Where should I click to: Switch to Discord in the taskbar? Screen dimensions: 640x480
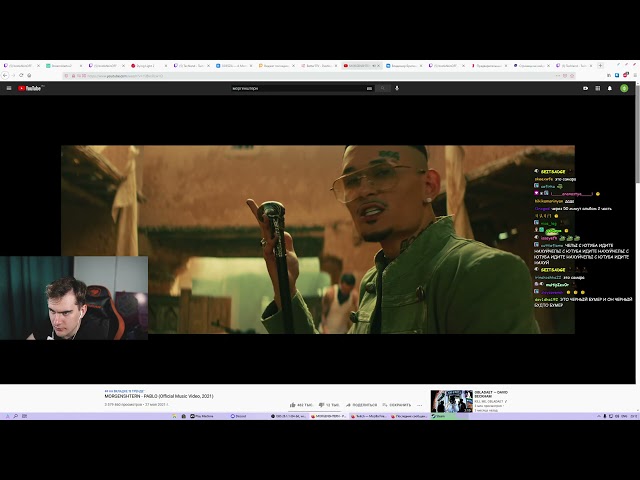coord(238,416)
